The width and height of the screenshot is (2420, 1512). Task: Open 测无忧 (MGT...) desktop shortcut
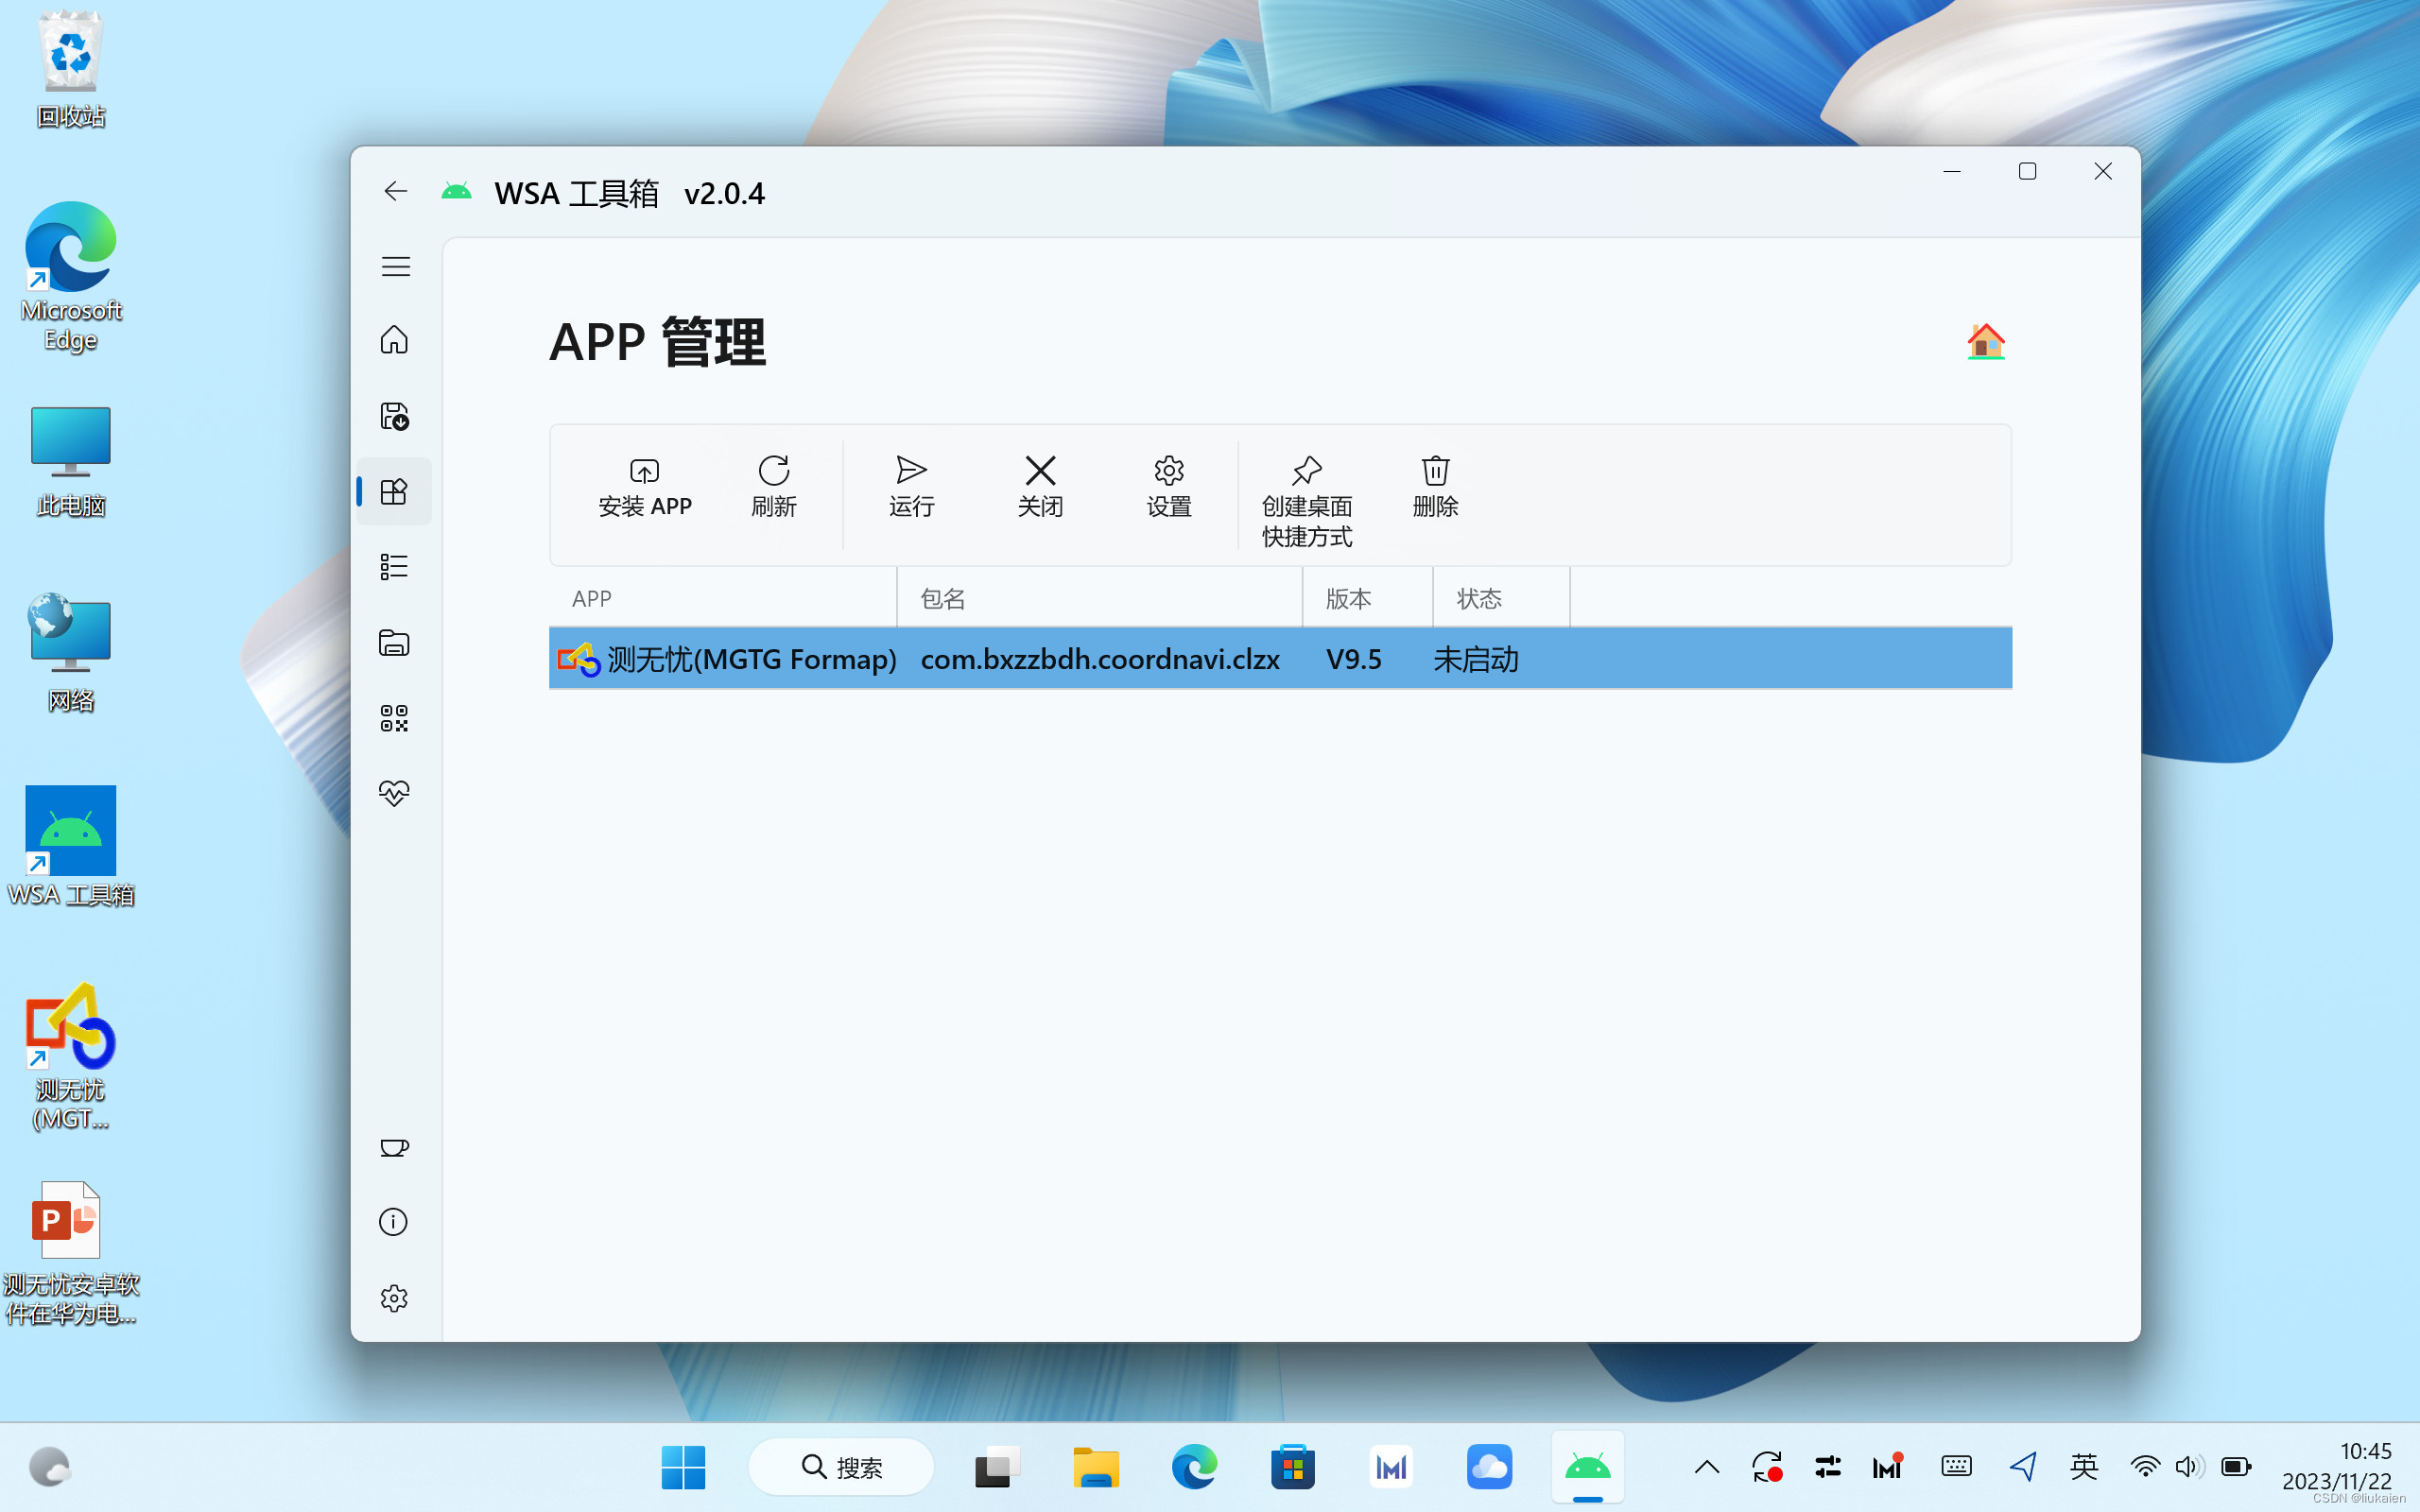(x=71, y=1057)
